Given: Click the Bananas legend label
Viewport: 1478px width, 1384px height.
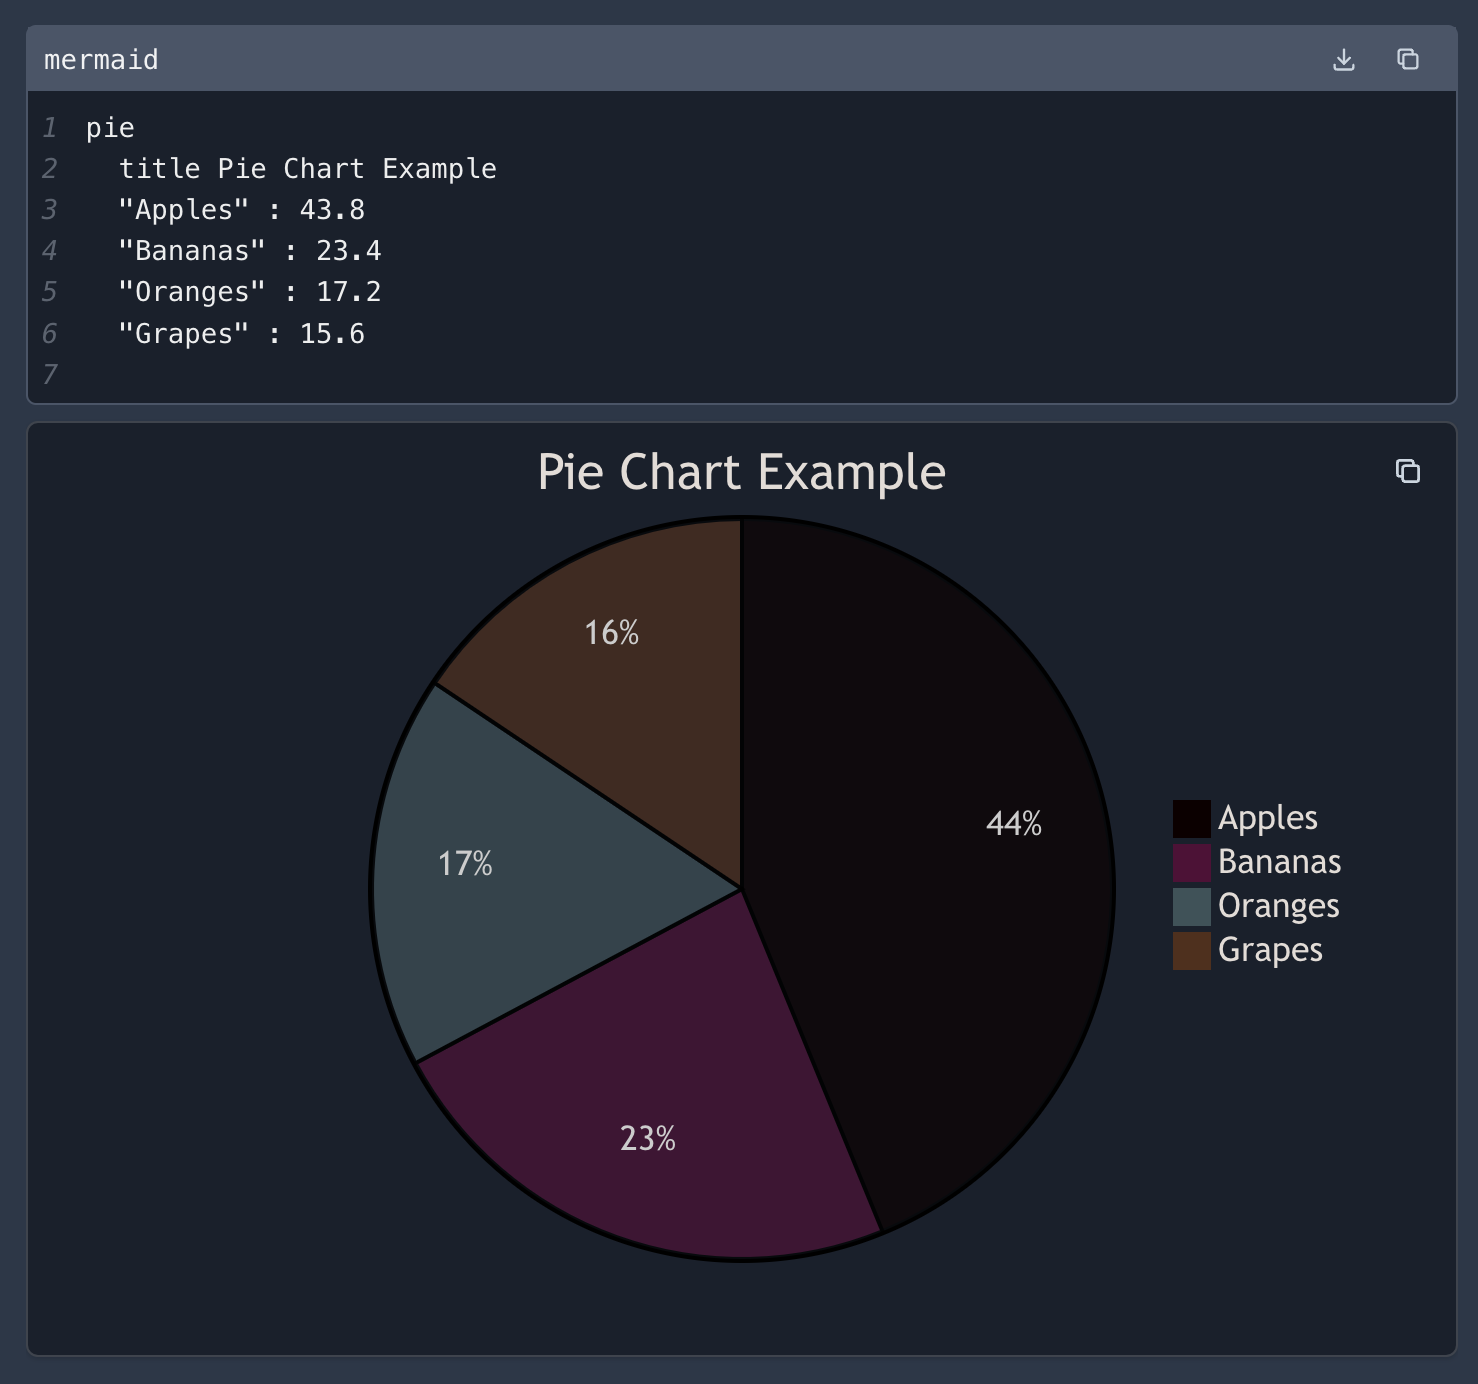Looking at the screenshot, I should pyautogui.click(x=1279, y=862).
